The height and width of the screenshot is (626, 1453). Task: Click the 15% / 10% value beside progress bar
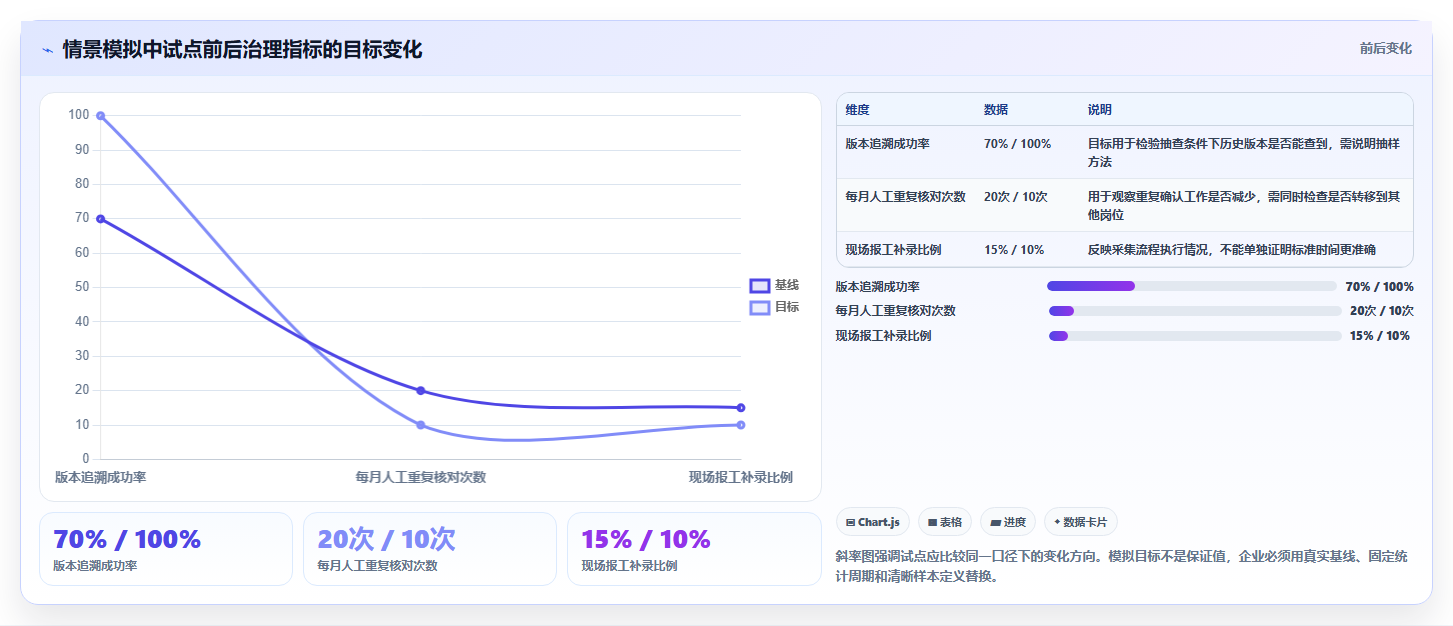pos(1379,336)
